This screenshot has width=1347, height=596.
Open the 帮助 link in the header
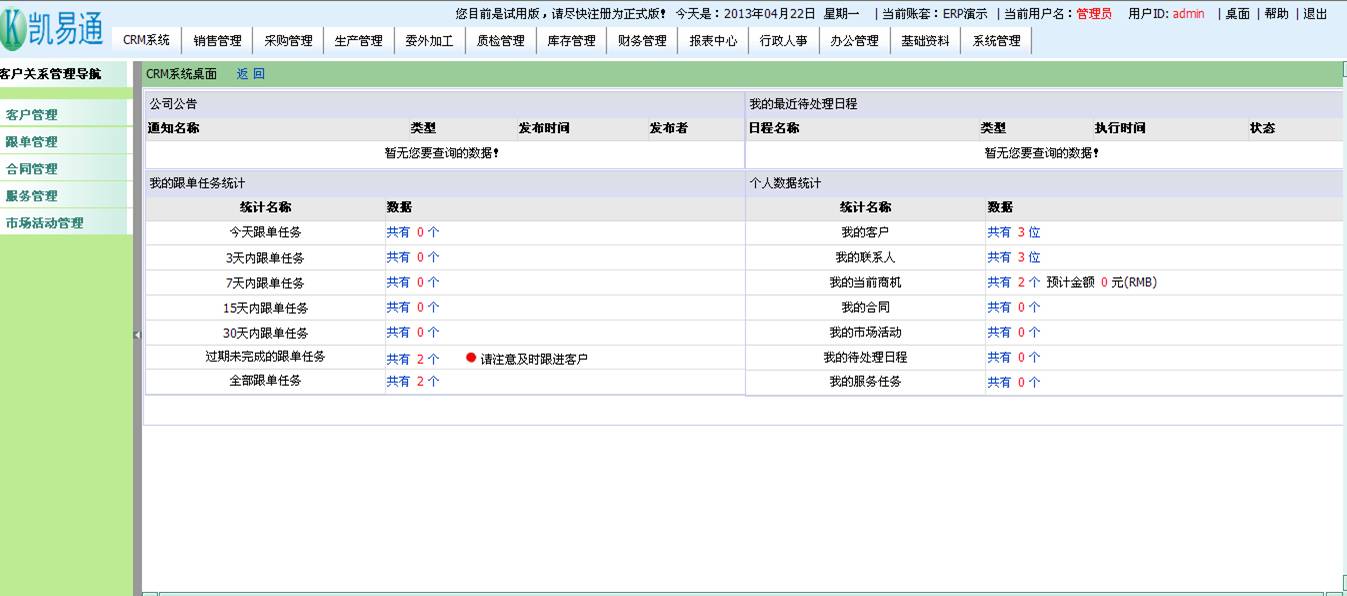tap(1276, 14)
